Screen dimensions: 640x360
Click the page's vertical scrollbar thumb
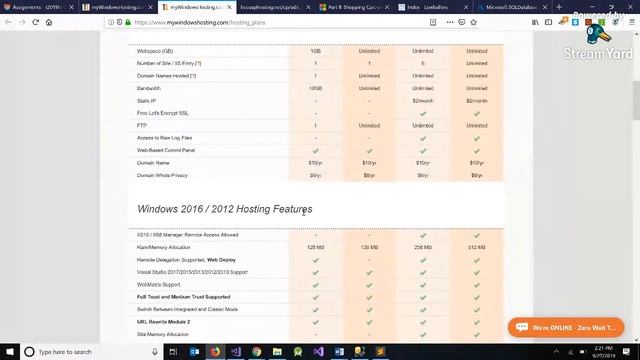coord(636,101)
